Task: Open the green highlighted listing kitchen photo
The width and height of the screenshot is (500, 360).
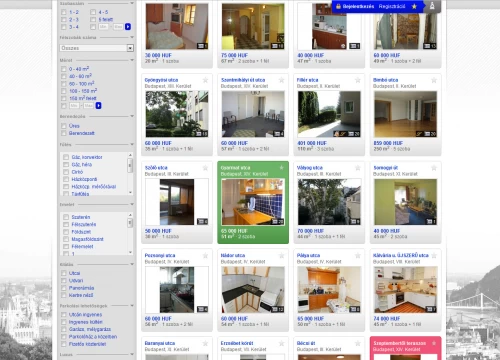Action: tap(253, 202)
